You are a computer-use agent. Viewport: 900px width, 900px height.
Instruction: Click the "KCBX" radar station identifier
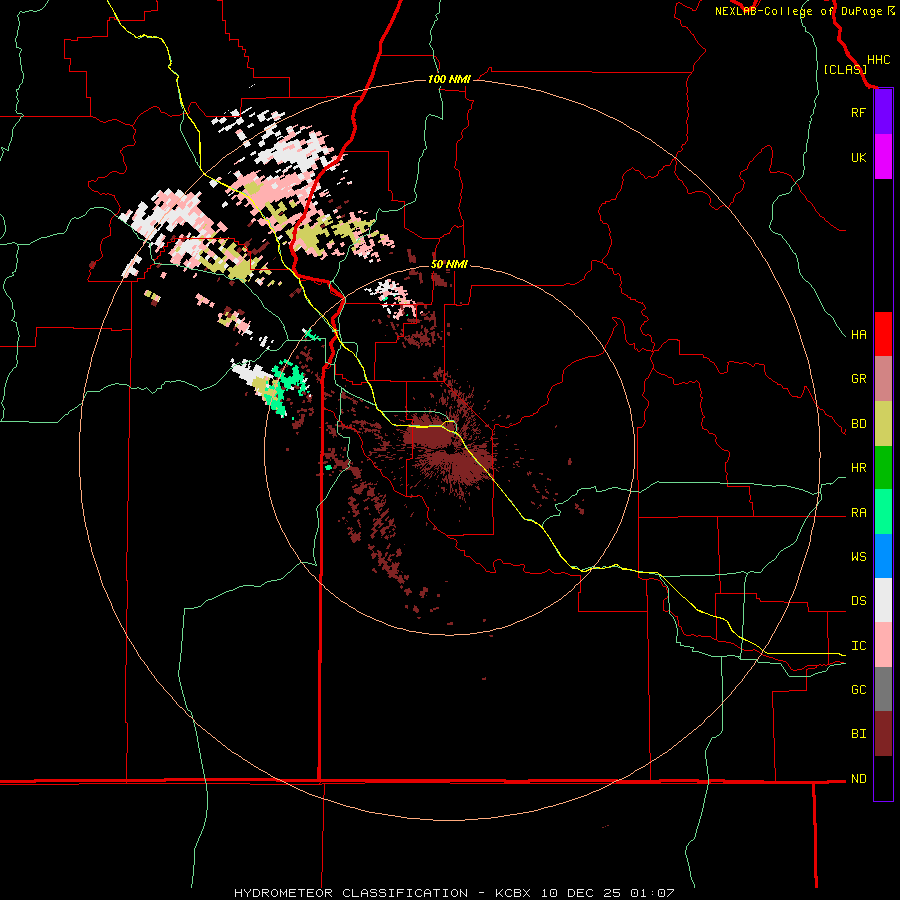(x=513, y=893)
